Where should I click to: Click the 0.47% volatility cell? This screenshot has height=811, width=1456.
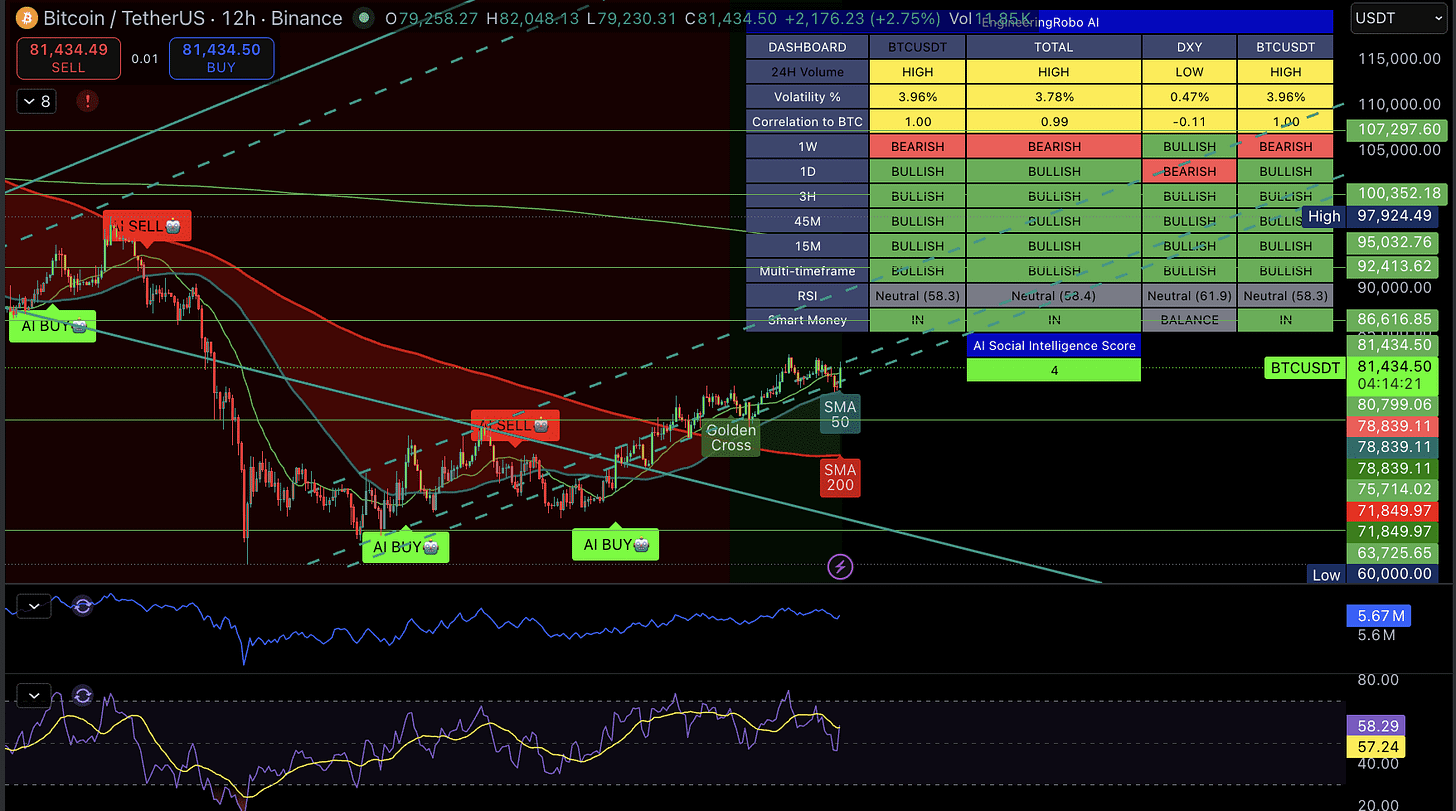click(x=1189, y=97)
